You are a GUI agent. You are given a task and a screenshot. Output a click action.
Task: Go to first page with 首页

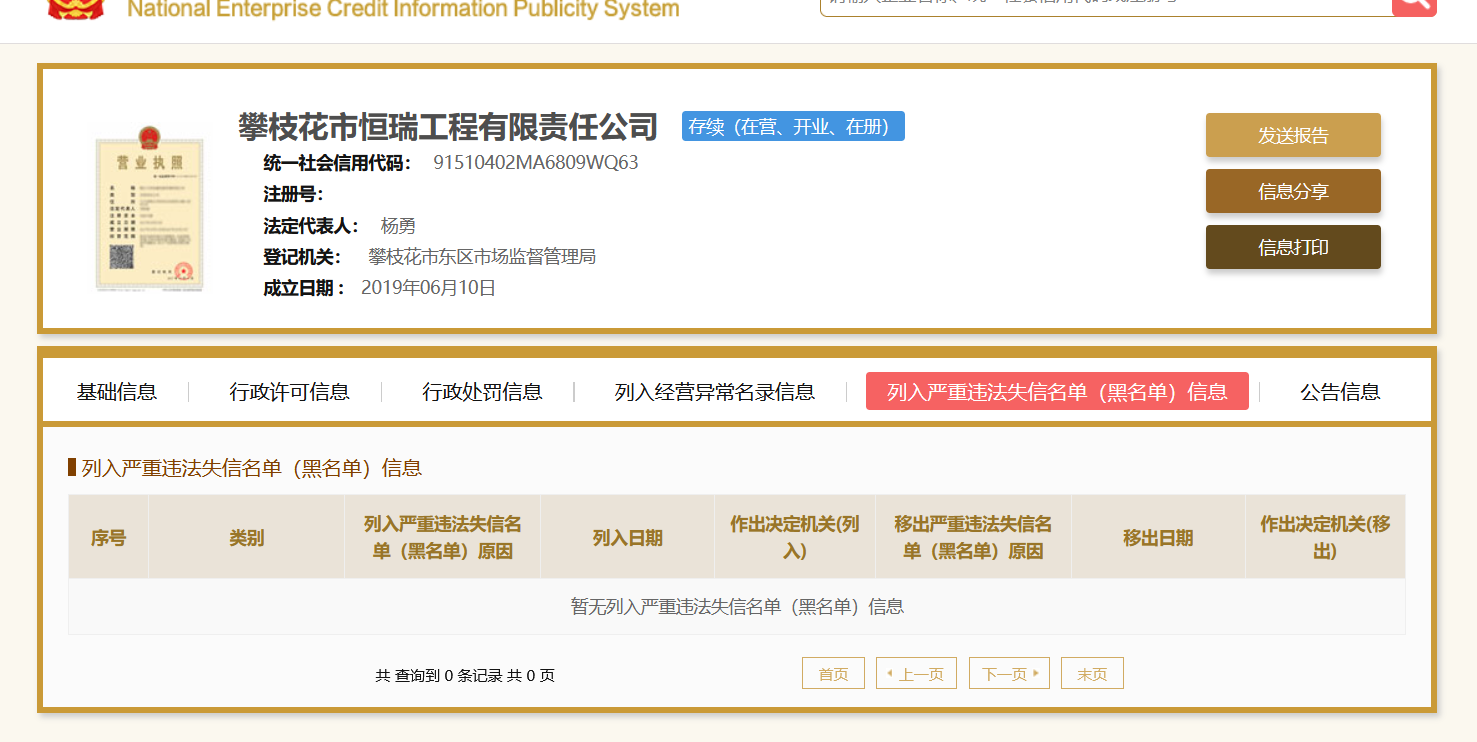point(833,674)
